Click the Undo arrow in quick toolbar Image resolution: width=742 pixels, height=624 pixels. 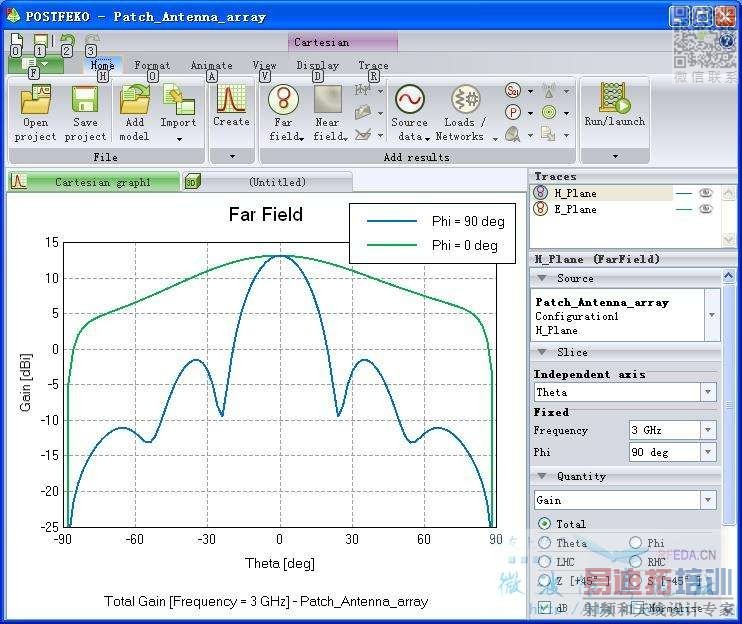[68, 41]
